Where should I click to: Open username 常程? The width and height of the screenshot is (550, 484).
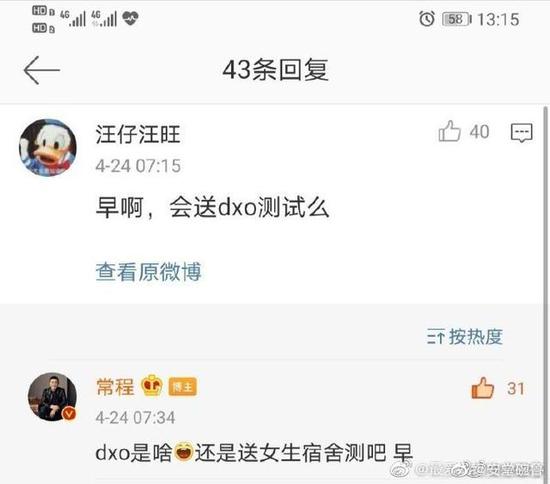tap(115, 386)
